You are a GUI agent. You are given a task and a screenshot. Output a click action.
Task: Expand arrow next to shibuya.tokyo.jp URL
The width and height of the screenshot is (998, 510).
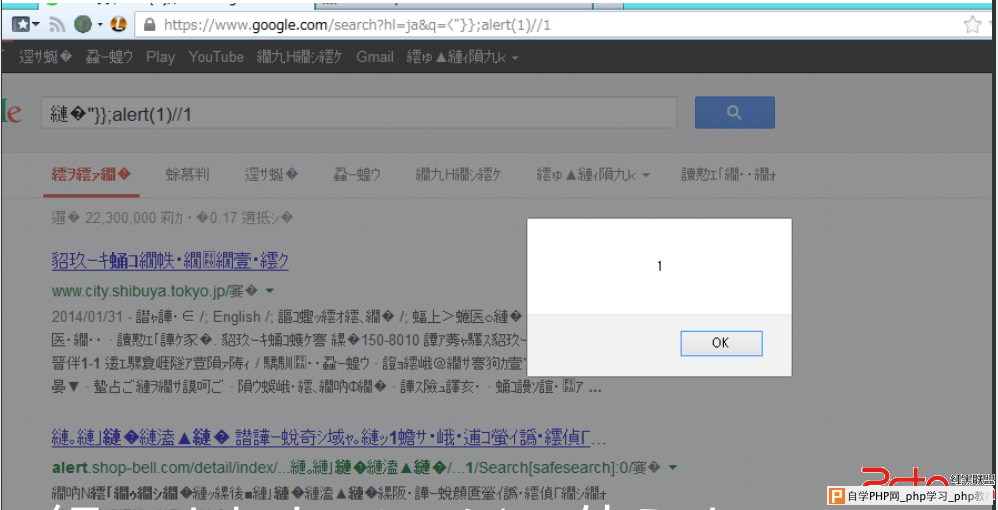tap(269, 291)
